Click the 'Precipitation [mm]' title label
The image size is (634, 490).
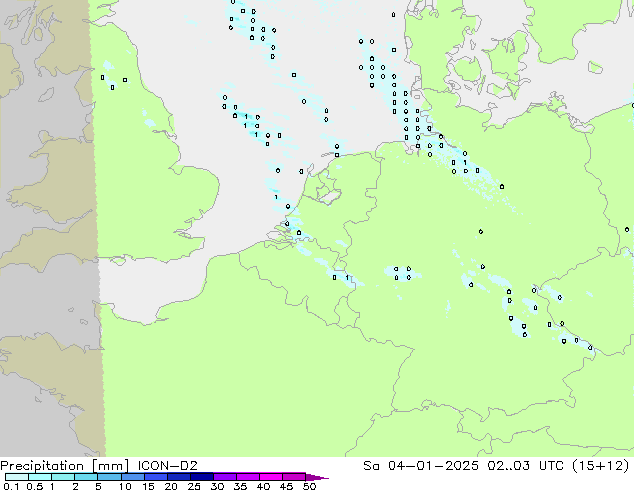click(65, 466)
